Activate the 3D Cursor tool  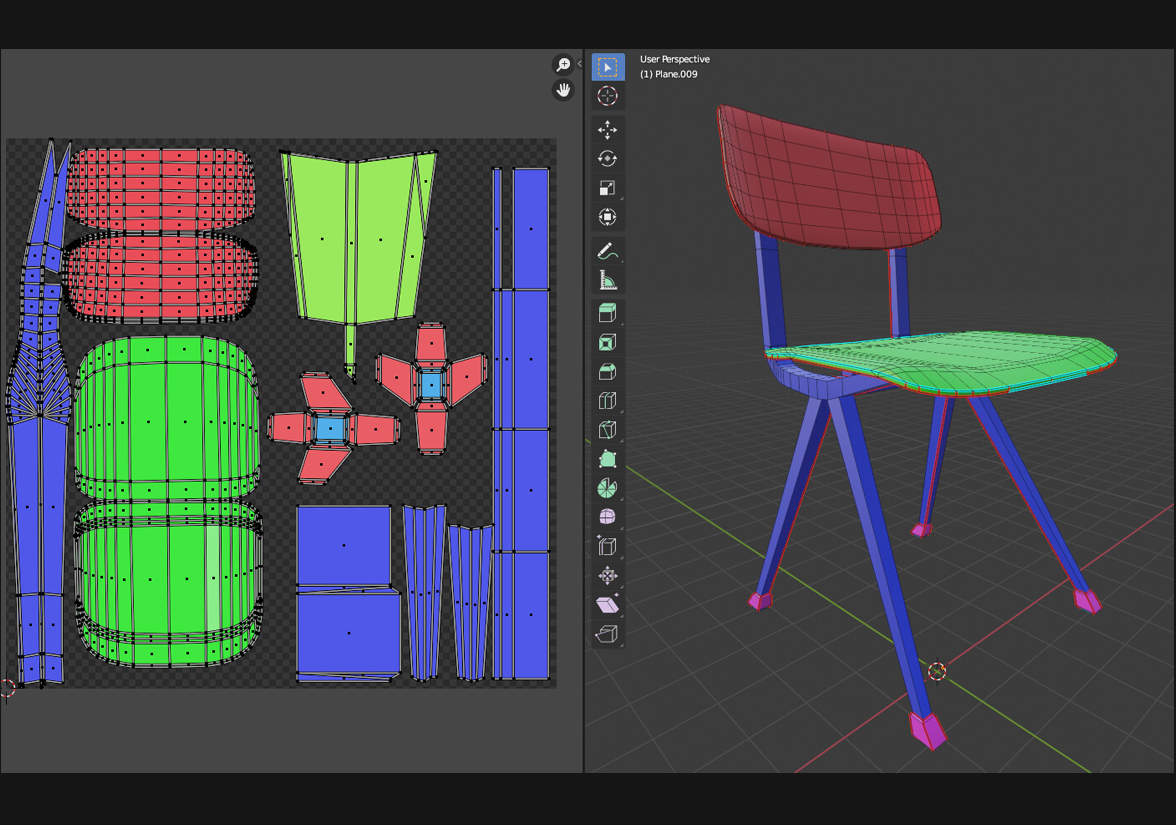(607, 96)
